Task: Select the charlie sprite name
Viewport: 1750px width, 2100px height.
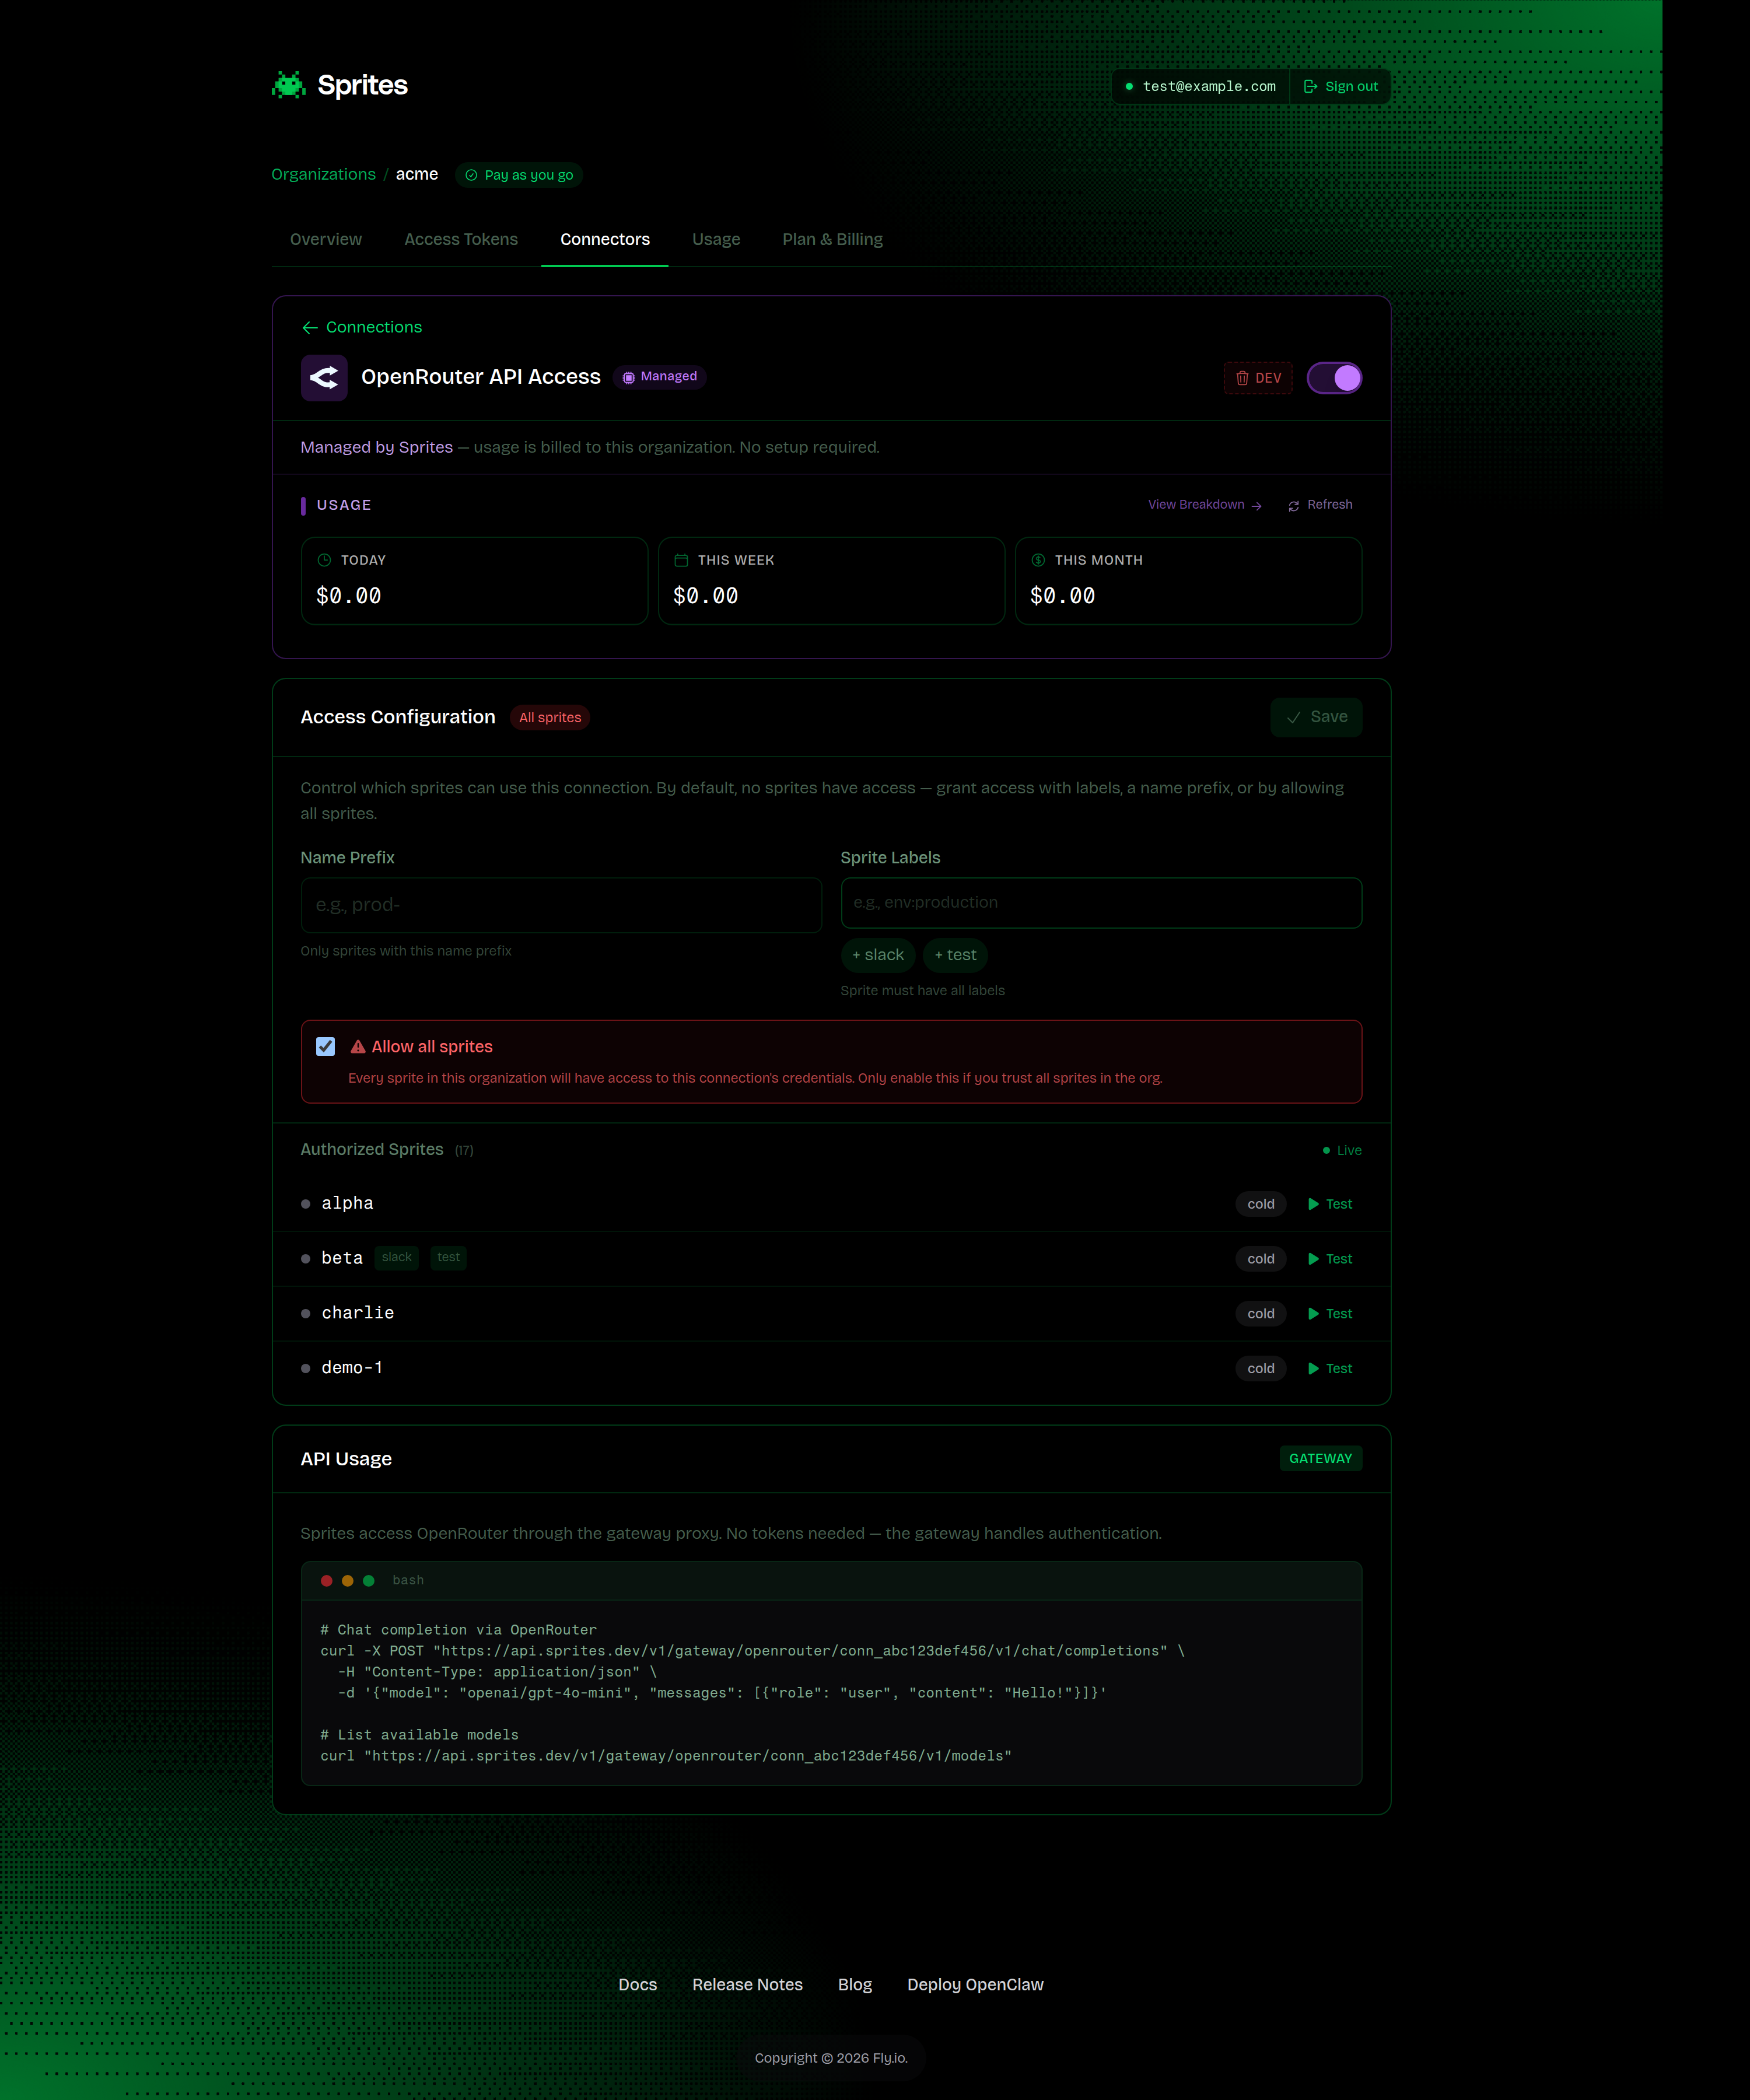Action: [x=358, y=1313]
